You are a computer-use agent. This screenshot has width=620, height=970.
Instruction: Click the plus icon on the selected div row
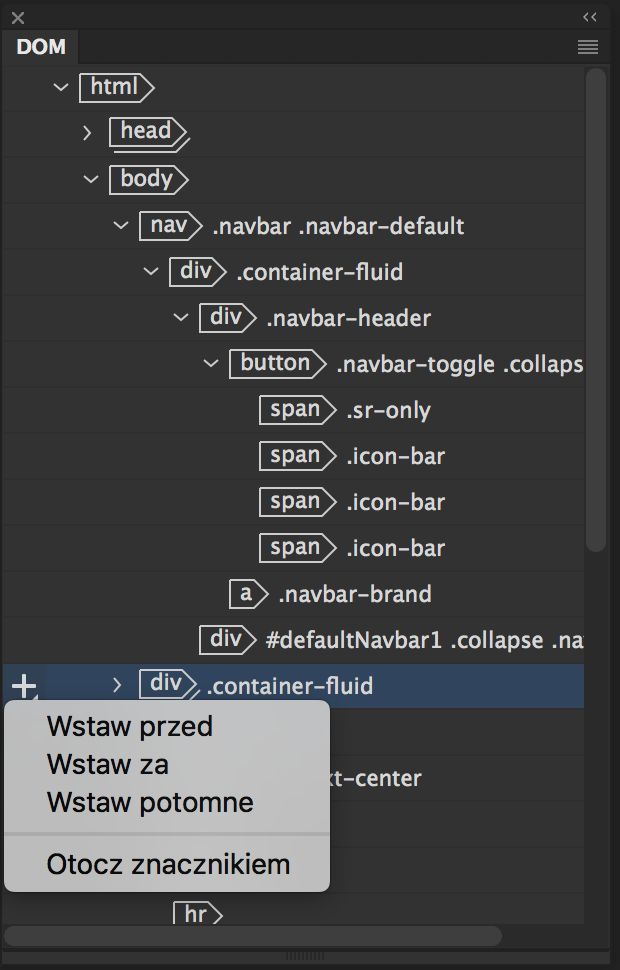[x=22, y=686]
